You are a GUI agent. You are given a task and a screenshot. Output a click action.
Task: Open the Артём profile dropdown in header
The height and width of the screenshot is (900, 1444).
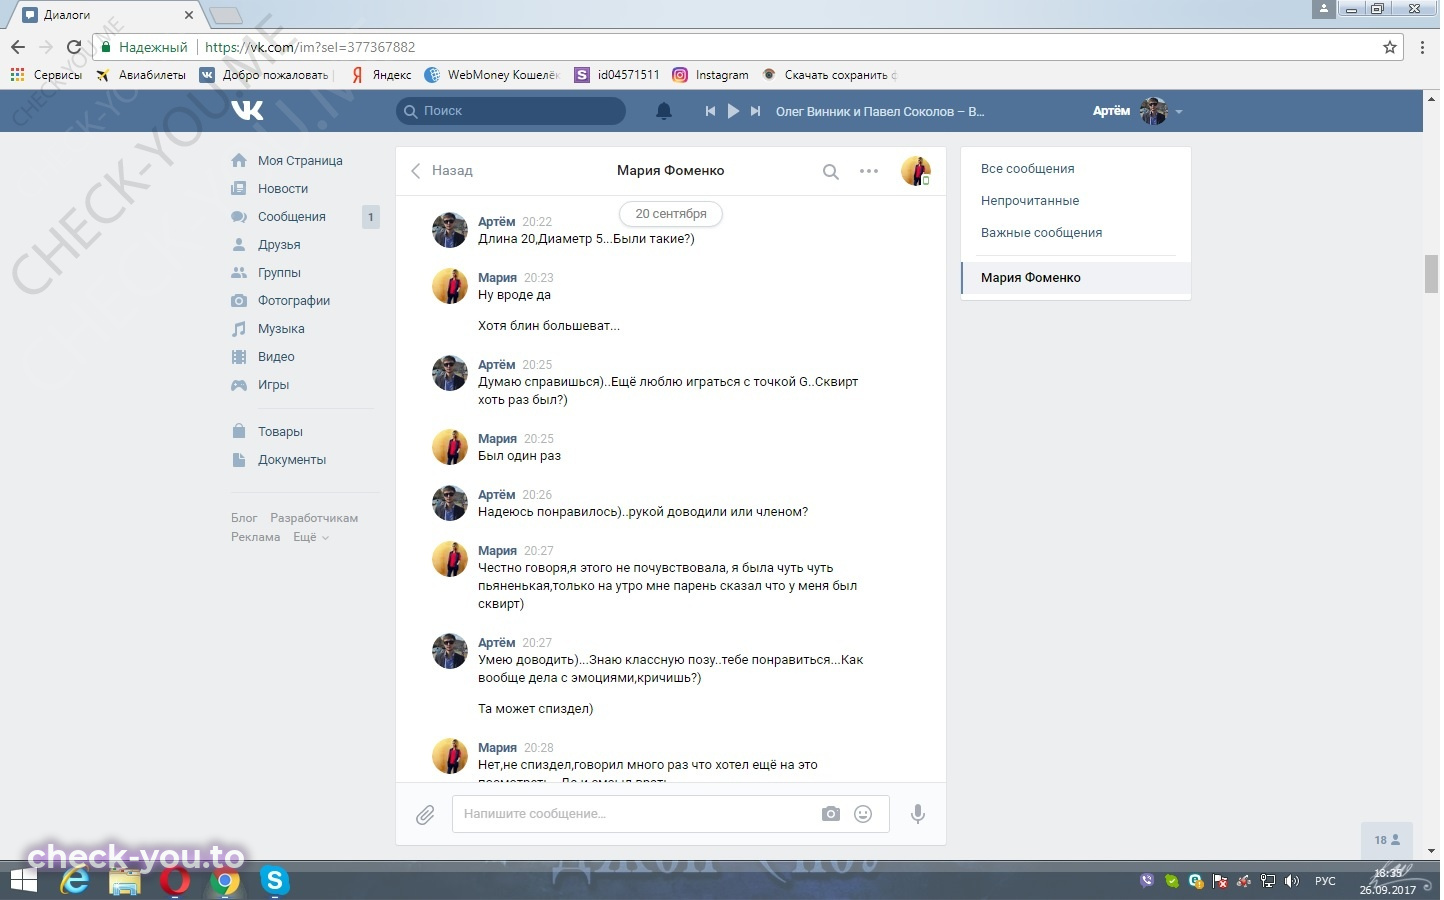coord(1138,111)
